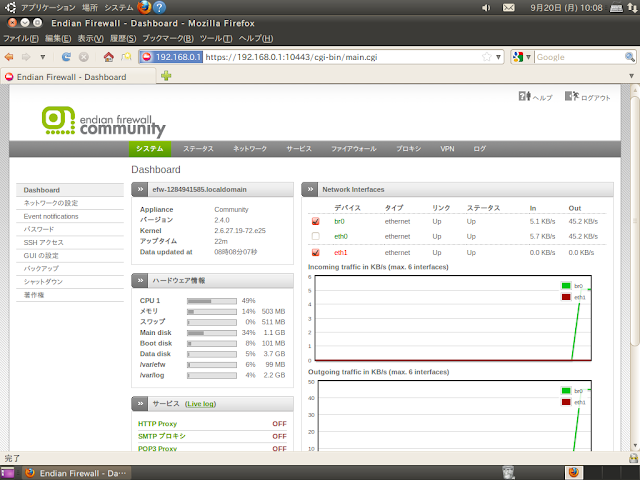Viewport: 640px width, 480px height.
Task: Click the Google search input field
Action: pyautogui.click(x=580, y=57)
